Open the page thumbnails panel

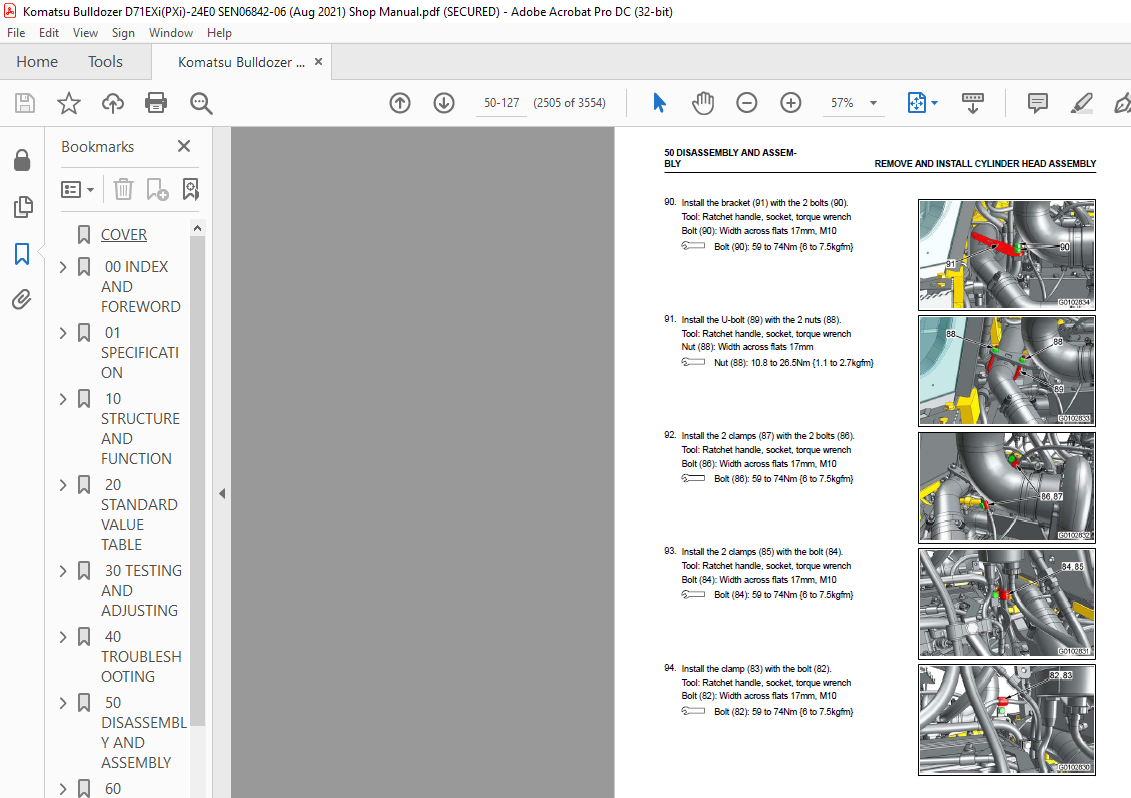(22, 207)
